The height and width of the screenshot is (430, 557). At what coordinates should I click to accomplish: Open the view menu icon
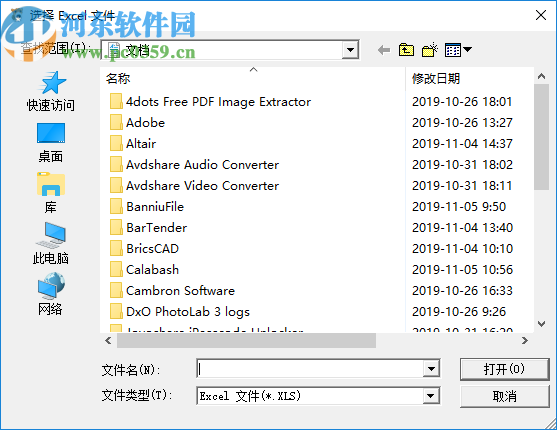click(453, 50)
